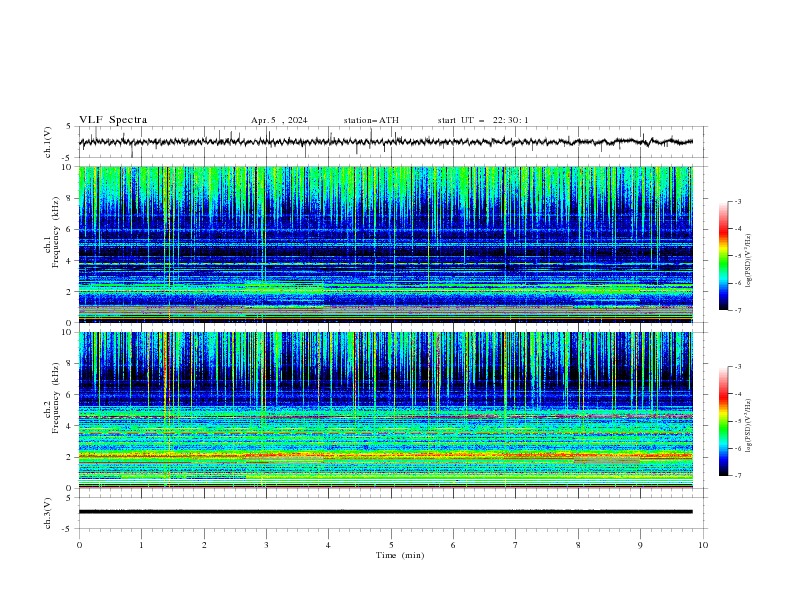792x612 pixels.
Task: Click time axis tick label "8"
Action: click(x=578, y=545)
